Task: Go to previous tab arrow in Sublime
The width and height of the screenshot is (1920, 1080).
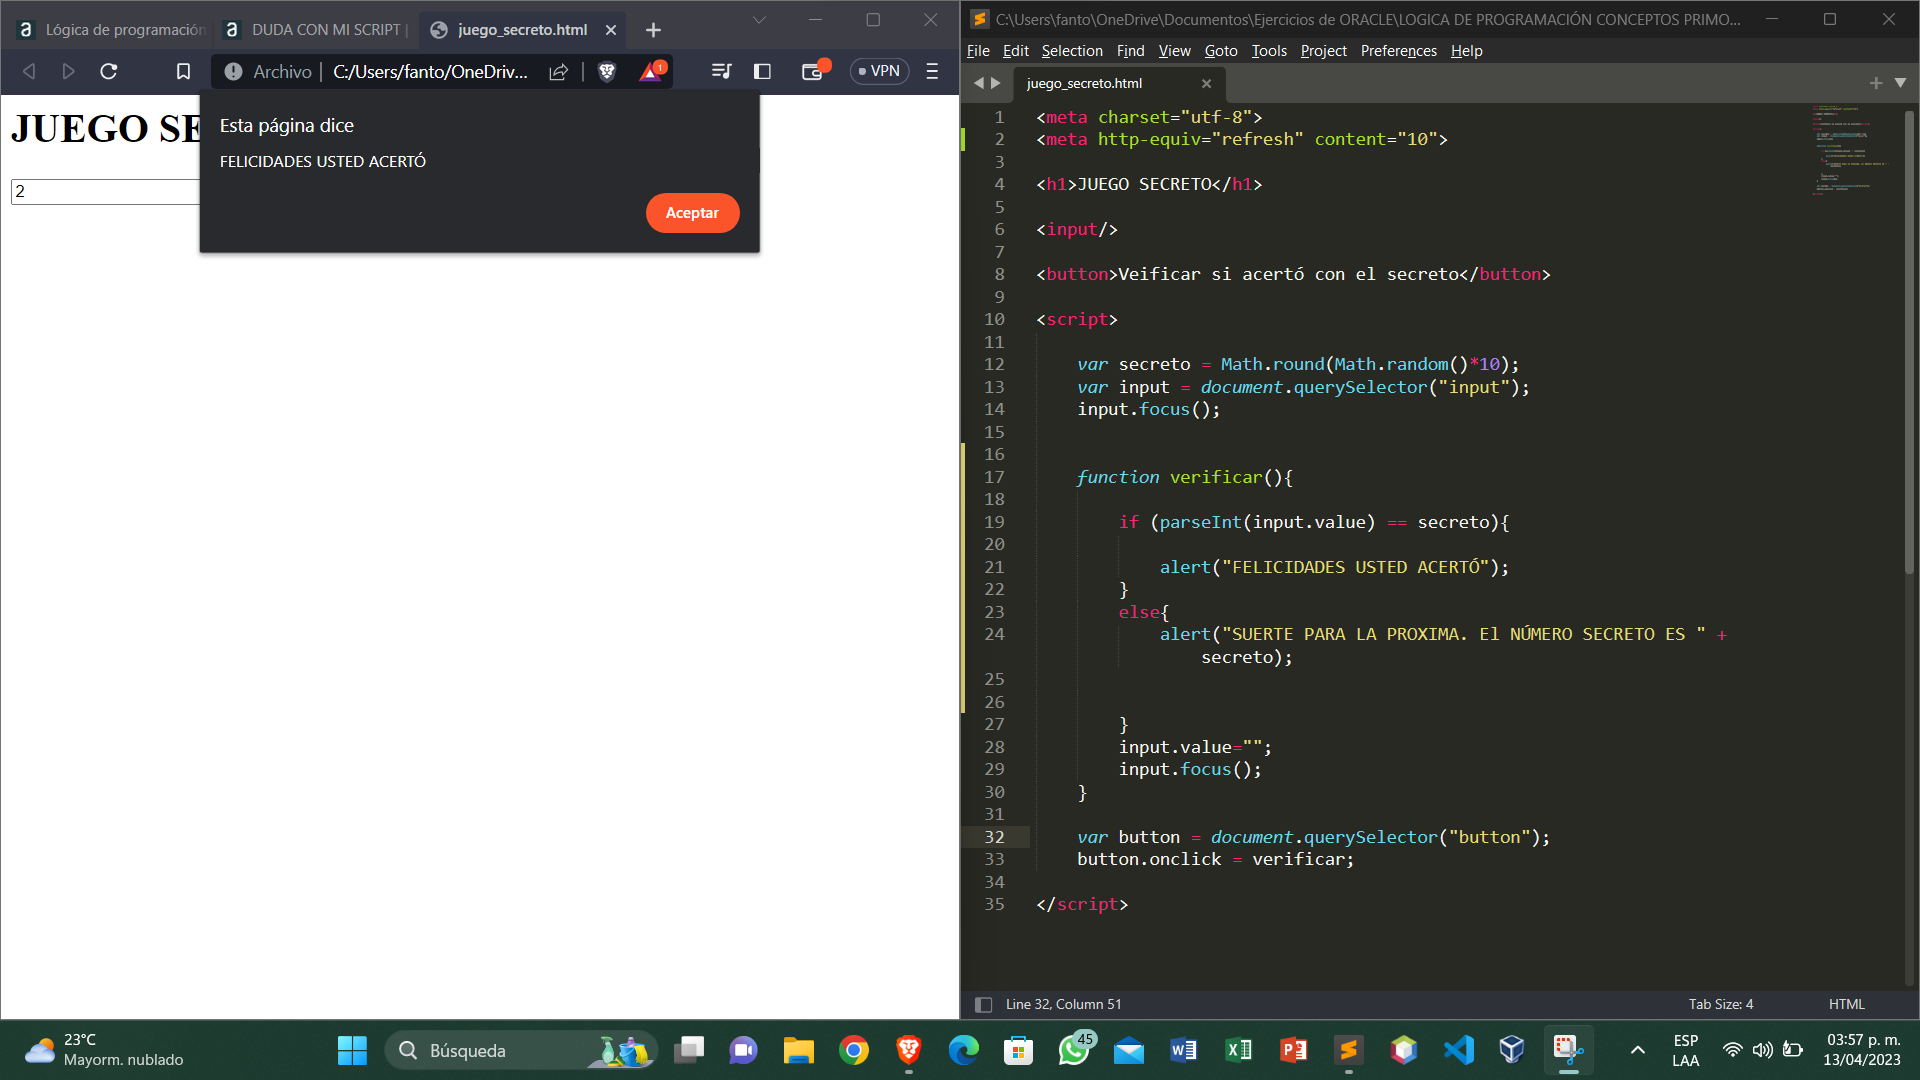Action: (978, 83)
